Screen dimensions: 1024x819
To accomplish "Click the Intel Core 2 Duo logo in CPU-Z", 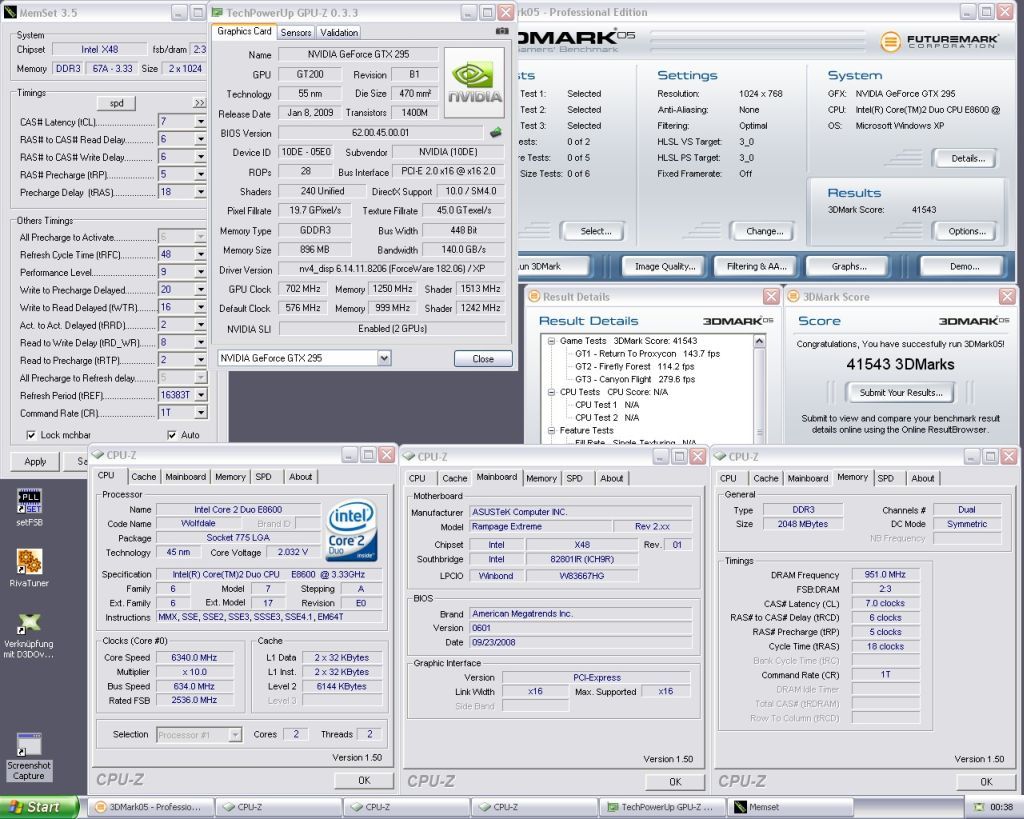I will click(351, 530).
